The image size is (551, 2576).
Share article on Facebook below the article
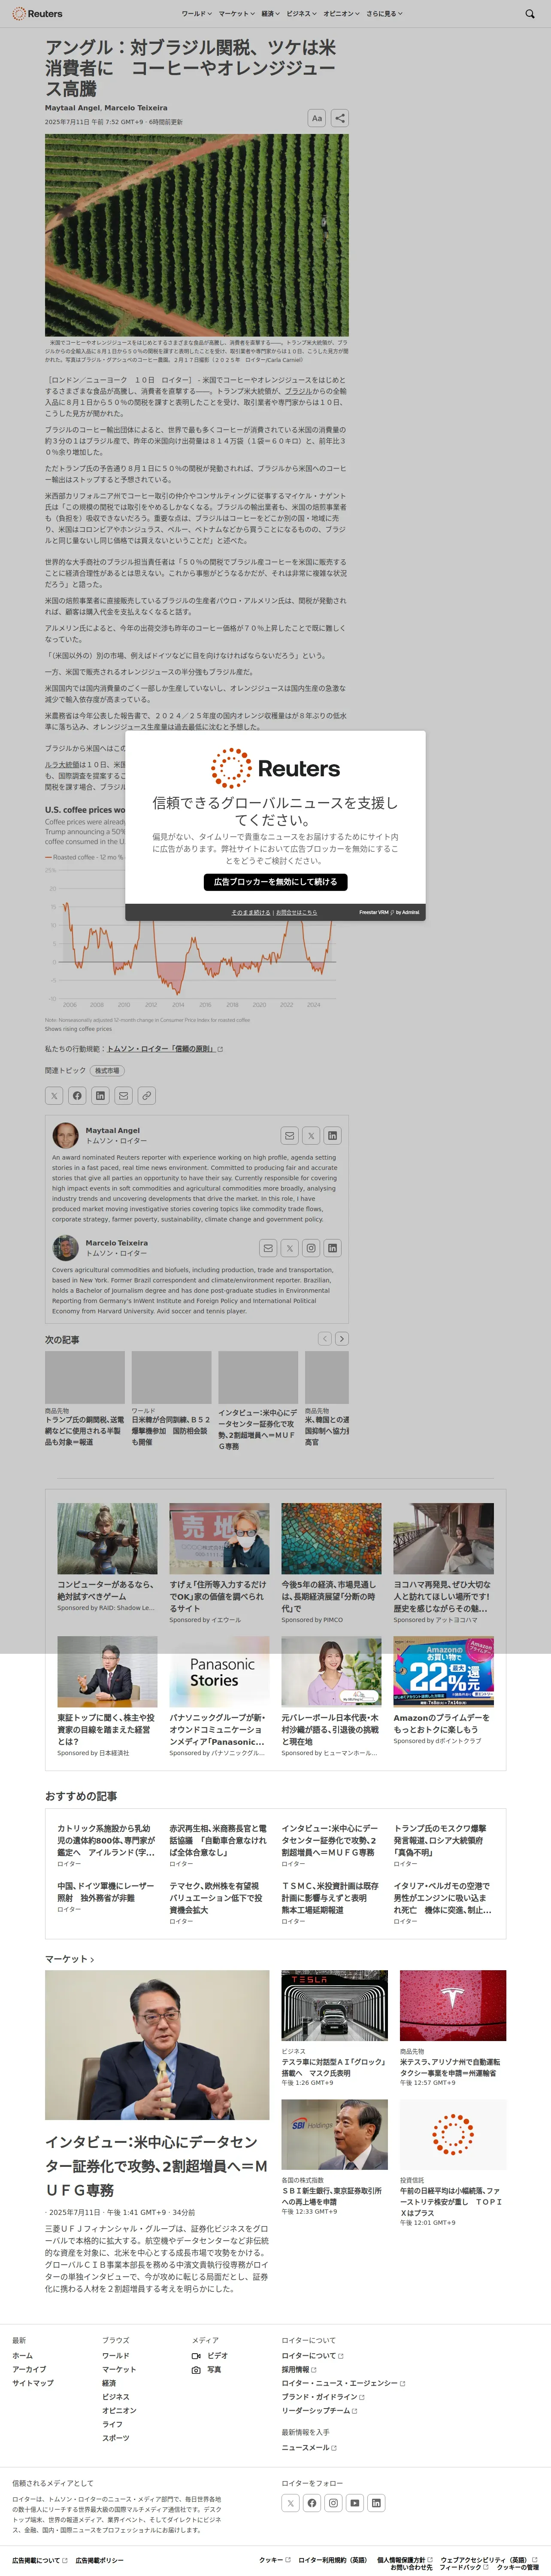77,1096
